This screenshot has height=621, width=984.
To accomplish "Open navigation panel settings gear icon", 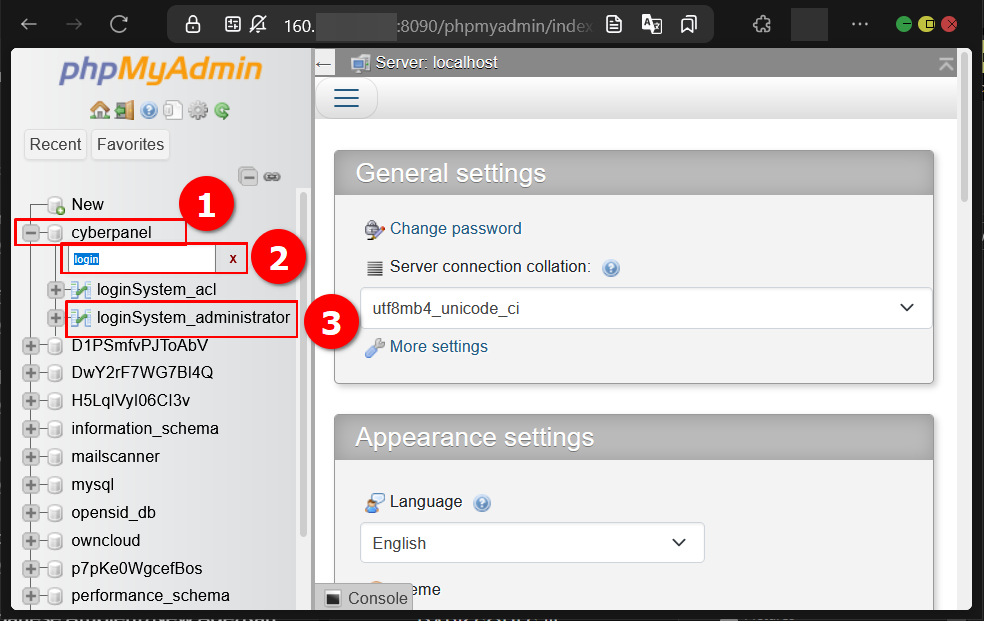I will point(198,110).
